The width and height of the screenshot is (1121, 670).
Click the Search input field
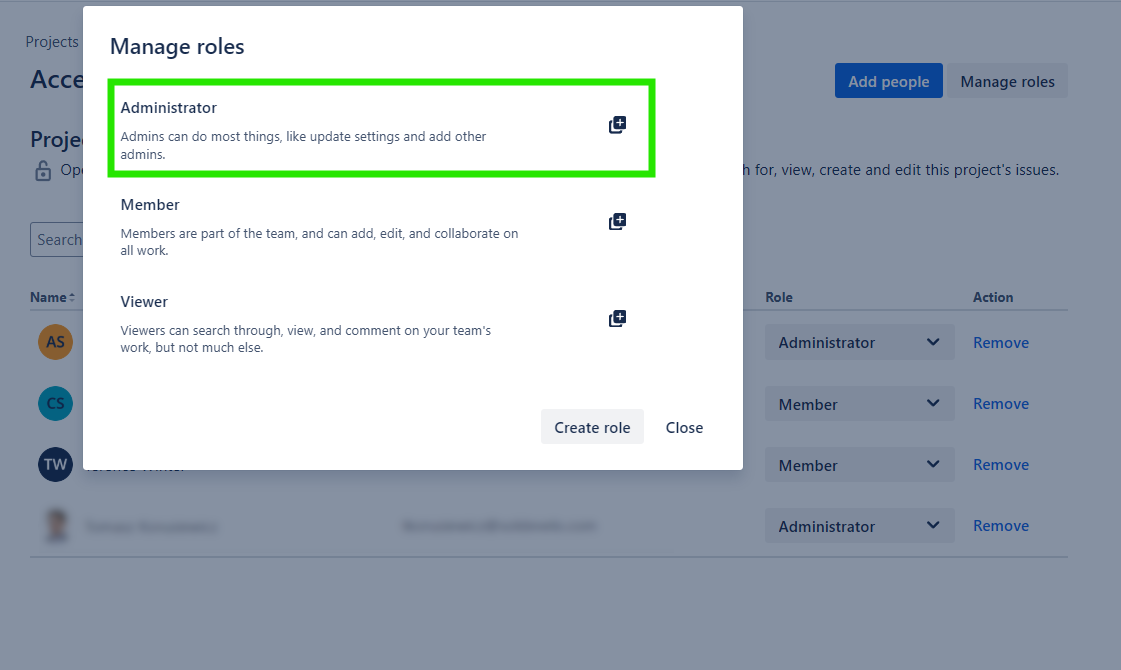click(x=57, y=240)
